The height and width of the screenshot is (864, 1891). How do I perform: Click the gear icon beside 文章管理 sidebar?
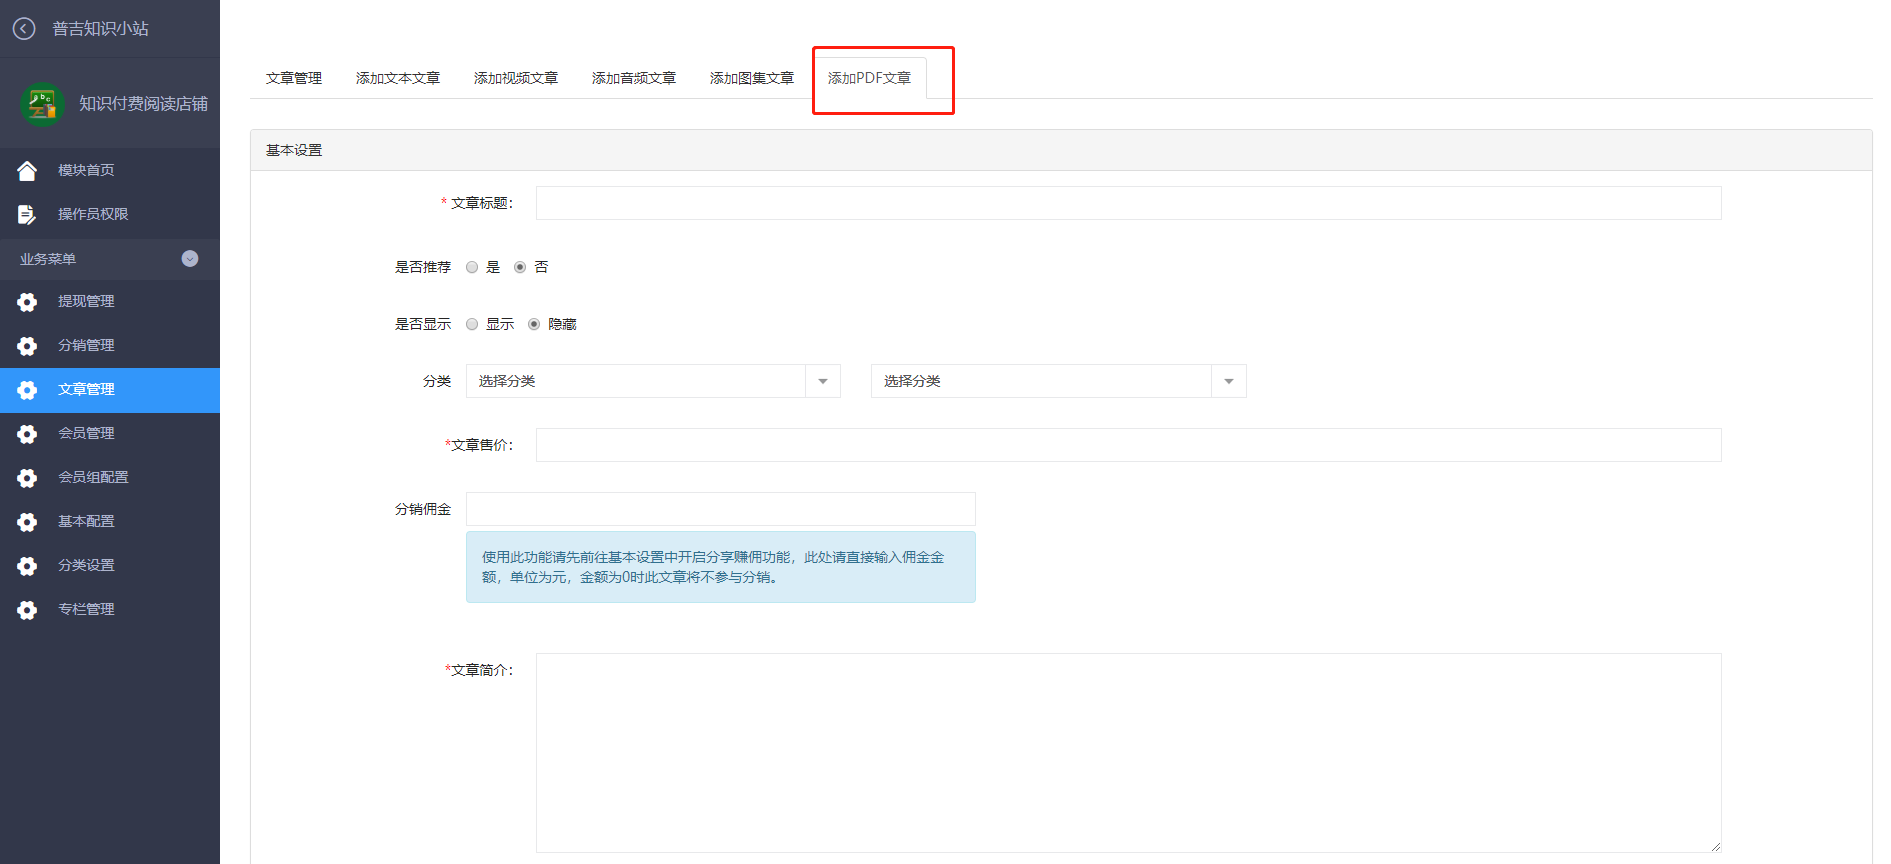[x=27, y=390]
